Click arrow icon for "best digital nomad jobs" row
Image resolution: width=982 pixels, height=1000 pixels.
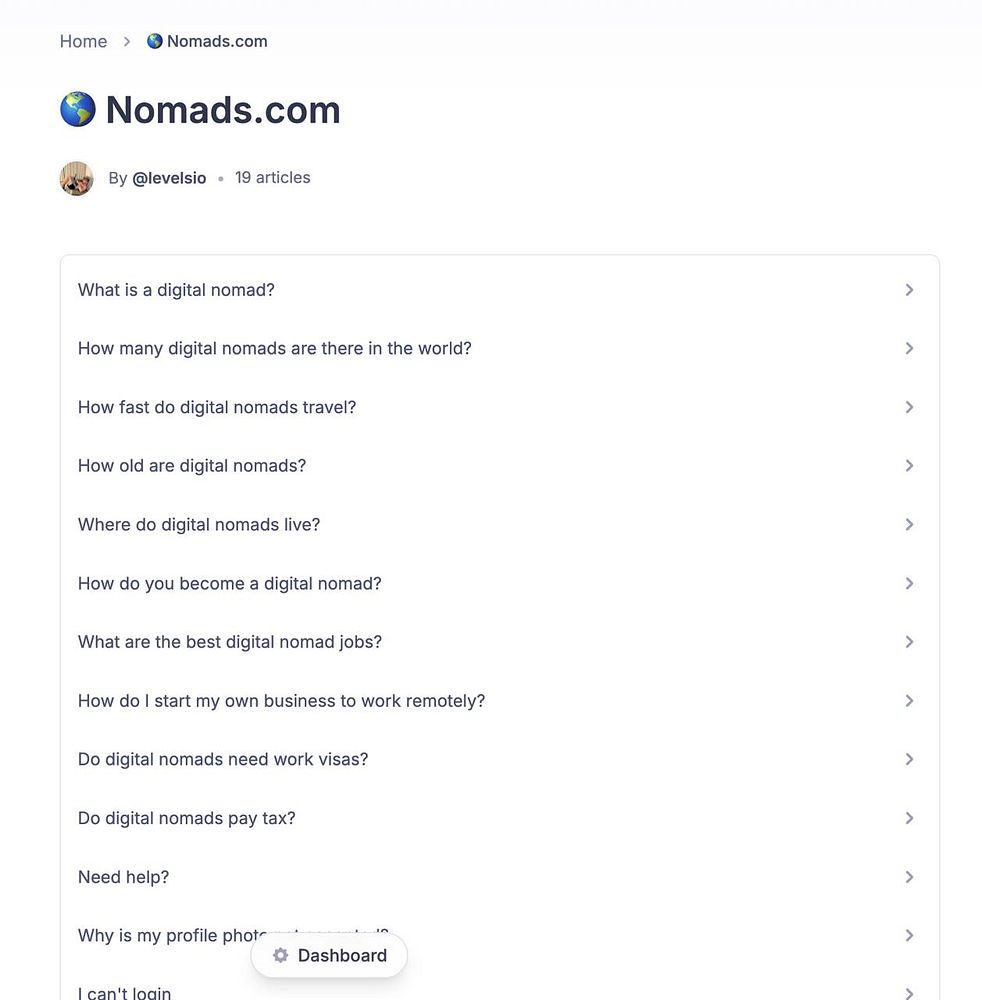pyautogui.click(x=909, y=642)
